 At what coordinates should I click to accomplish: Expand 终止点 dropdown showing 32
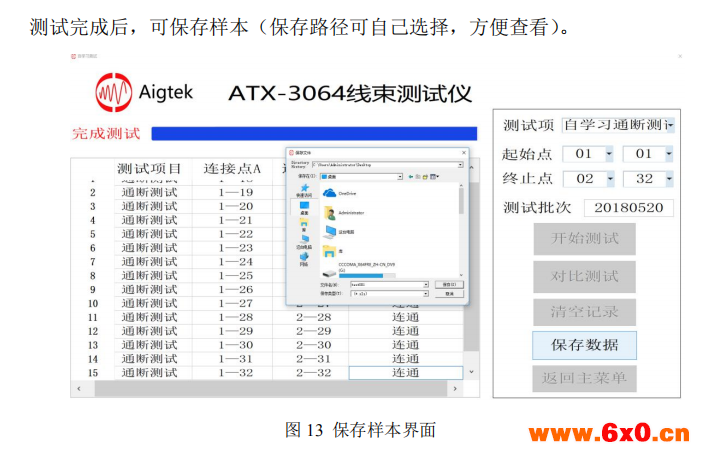coord(669,179)
